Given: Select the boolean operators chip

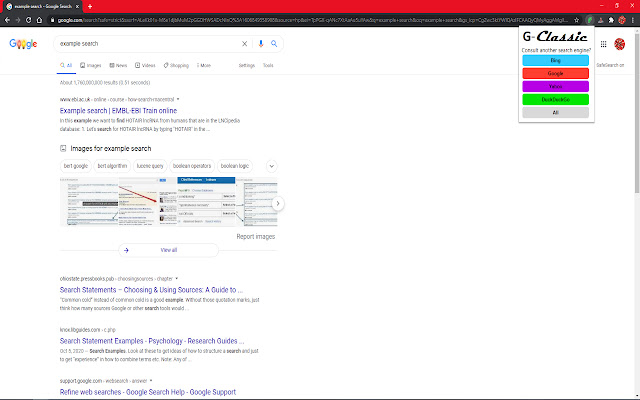Looking at the screenshot, I should 192,166.
